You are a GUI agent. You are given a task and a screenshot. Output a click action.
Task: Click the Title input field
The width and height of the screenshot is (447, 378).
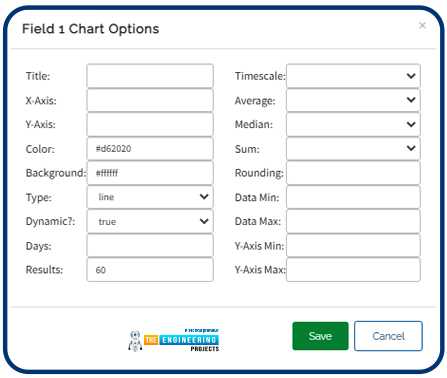pos(150,76)
